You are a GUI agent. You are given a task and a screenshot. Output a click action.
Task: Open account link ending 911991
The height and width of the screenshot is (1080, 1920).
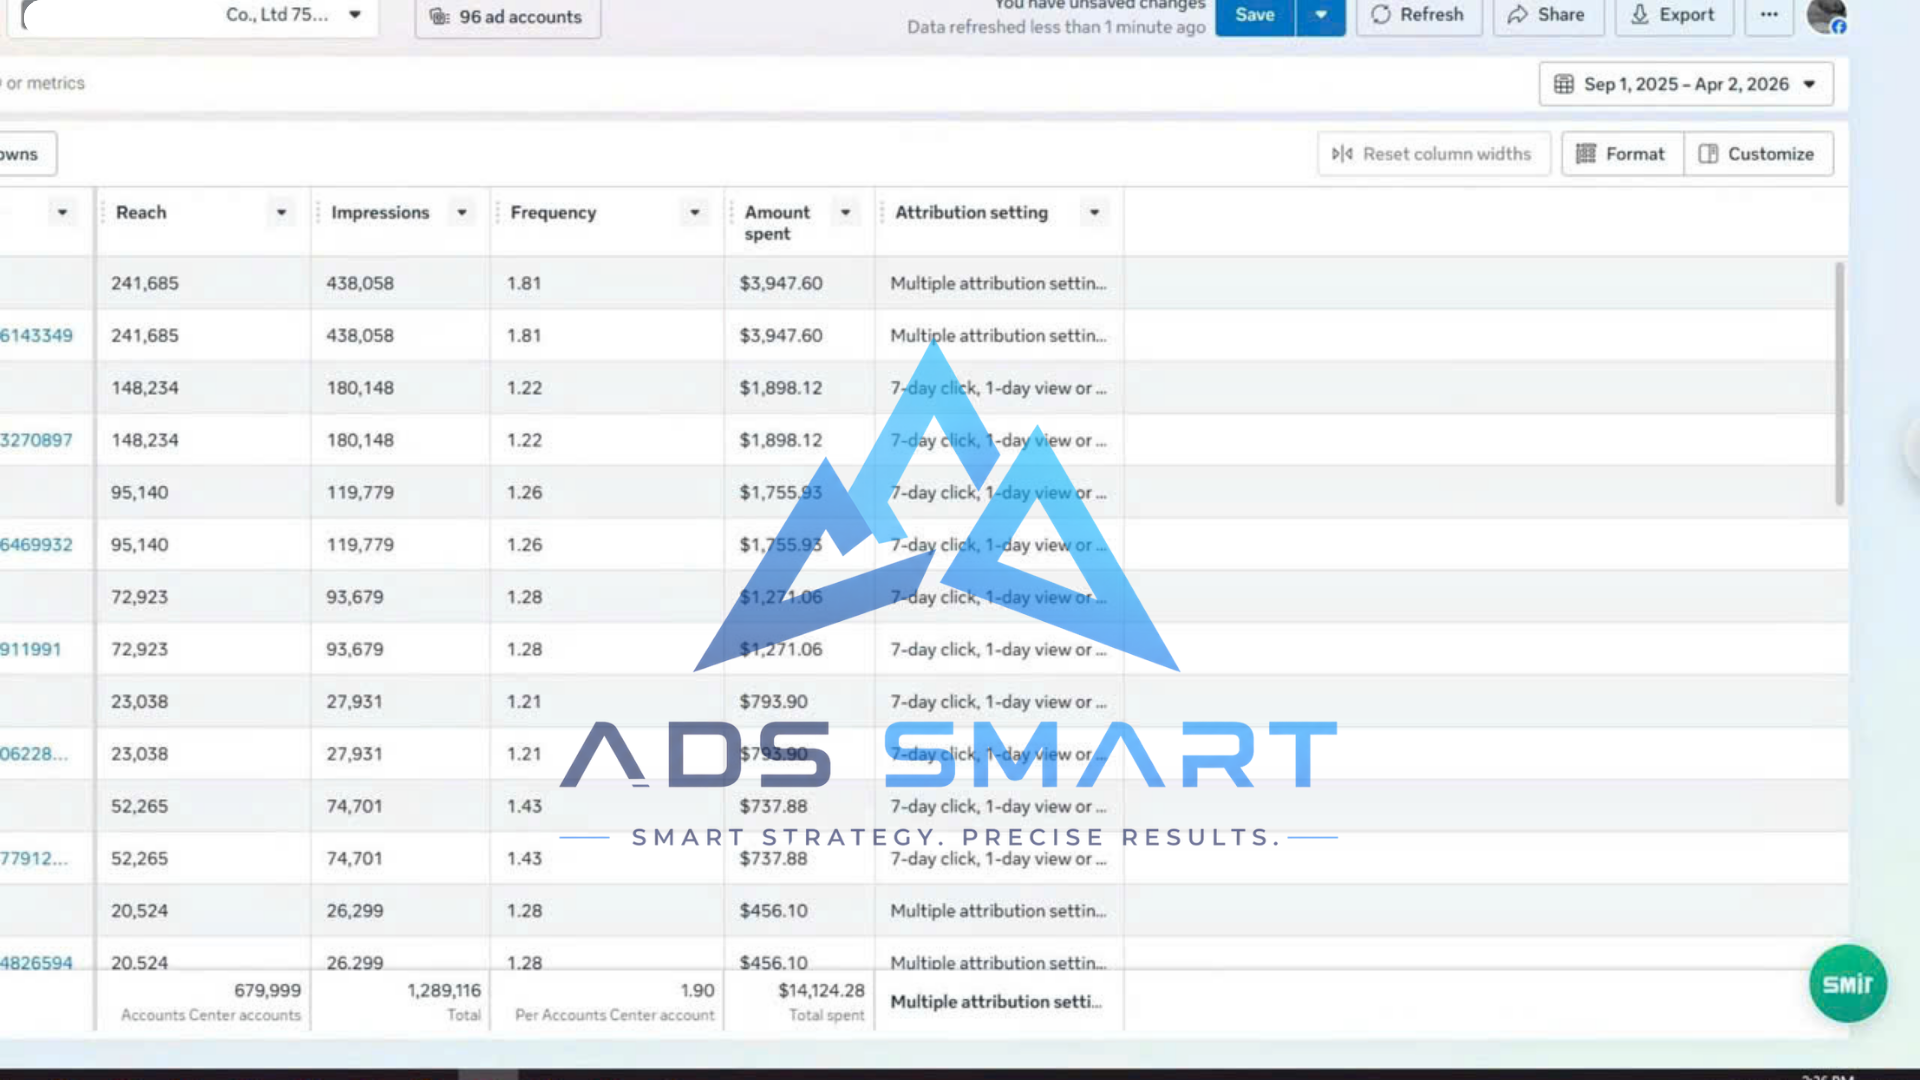point(30,649)
